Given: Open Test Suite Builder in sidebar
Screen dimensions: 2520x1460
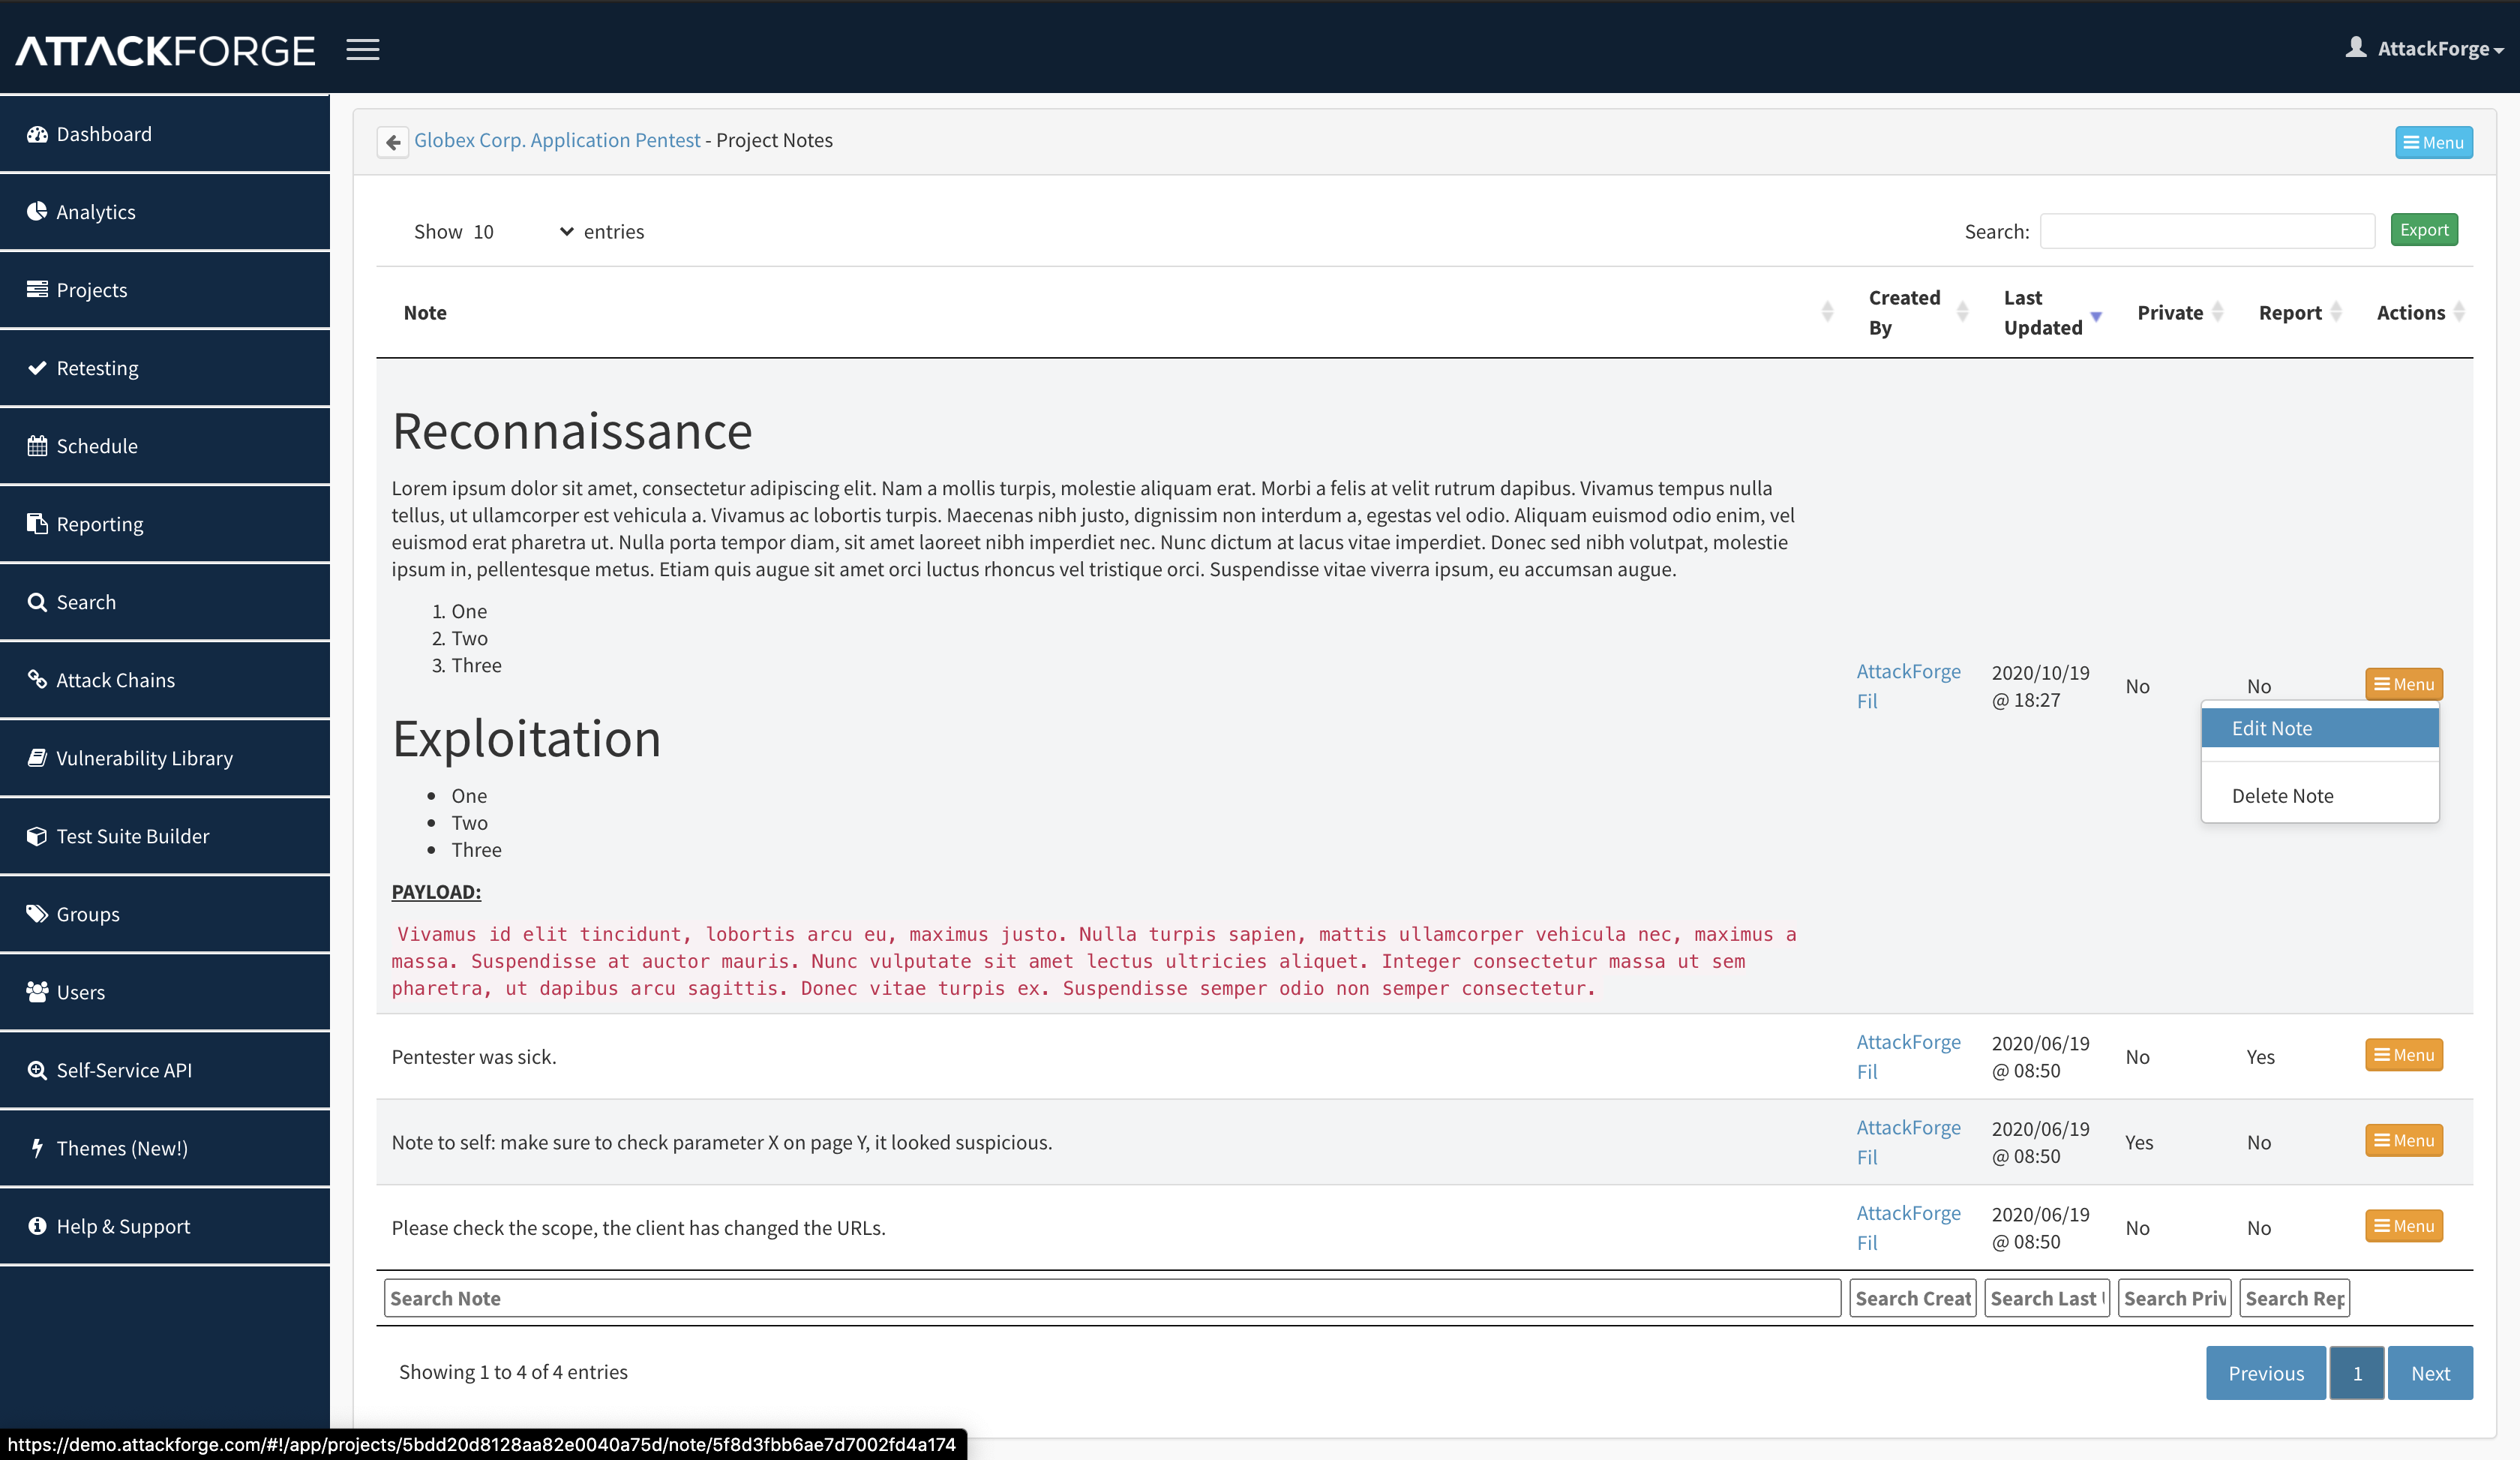Looking at the screenshot, I should click(165, 836).
